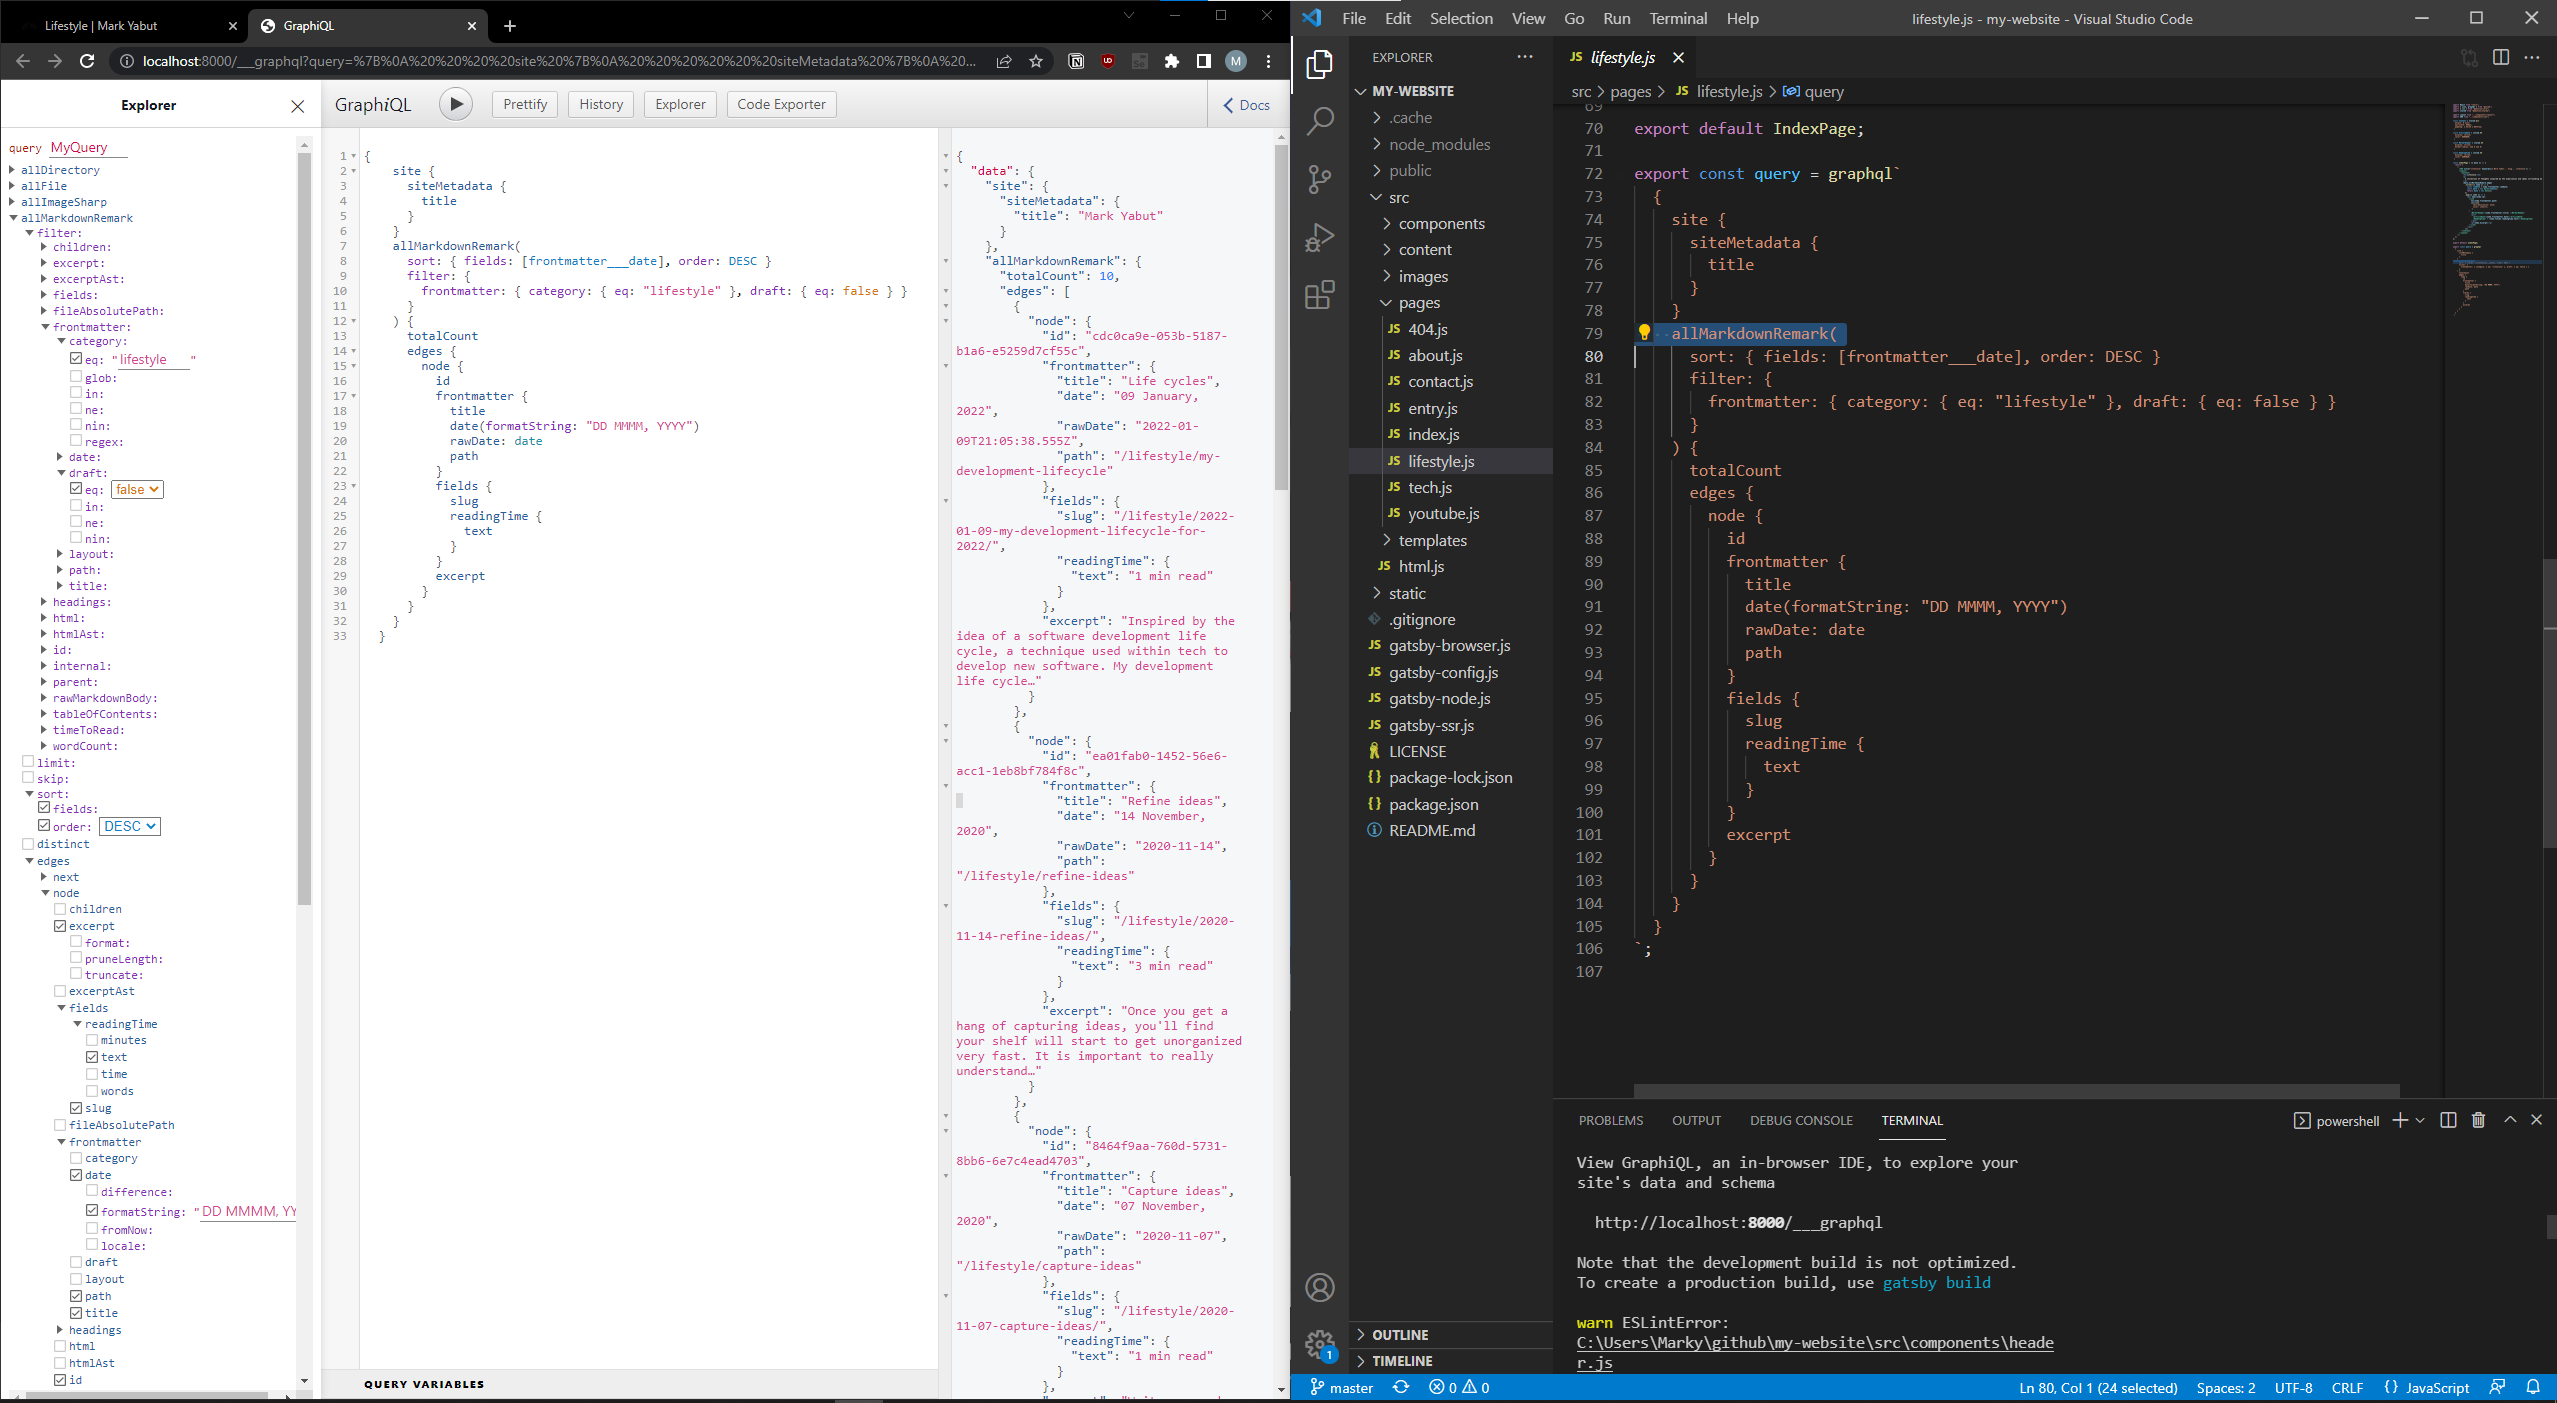Open VS Code Terminal menu
The height and width of the screenshot is (1403, 2557).
pos(1678,18)
